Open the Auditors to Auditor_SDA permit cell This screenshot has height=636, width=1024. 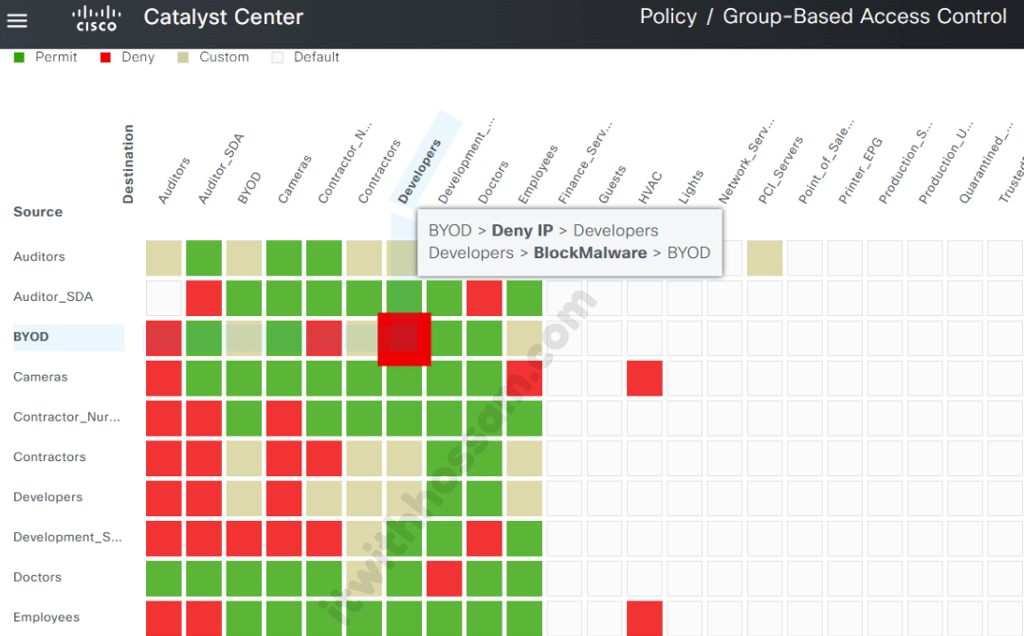point(204,258)
